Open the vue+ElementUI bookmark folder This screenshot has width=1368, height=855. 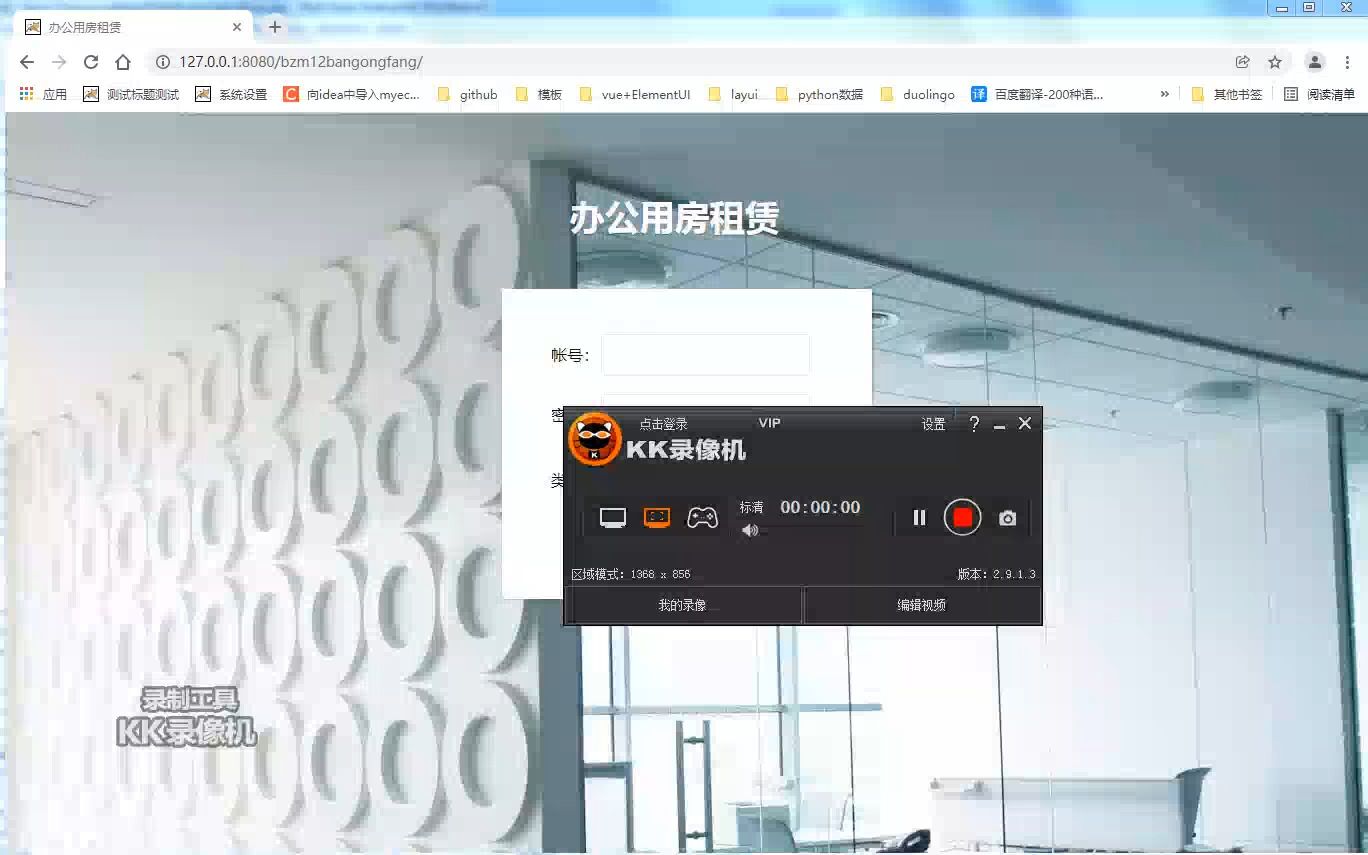(x=635, y=95)
